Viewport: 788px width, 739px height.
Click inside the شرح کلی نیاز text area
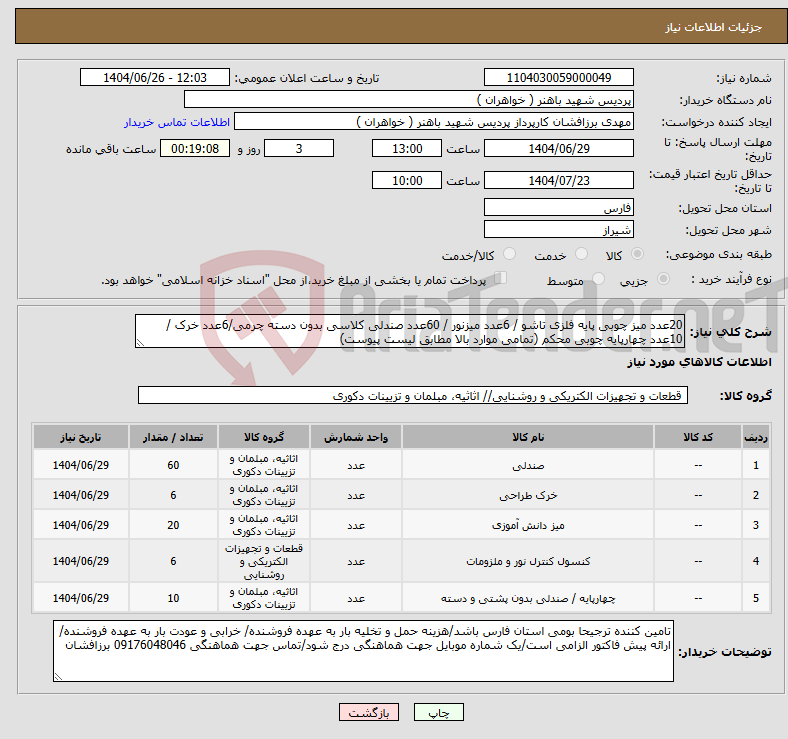(410, 332)
